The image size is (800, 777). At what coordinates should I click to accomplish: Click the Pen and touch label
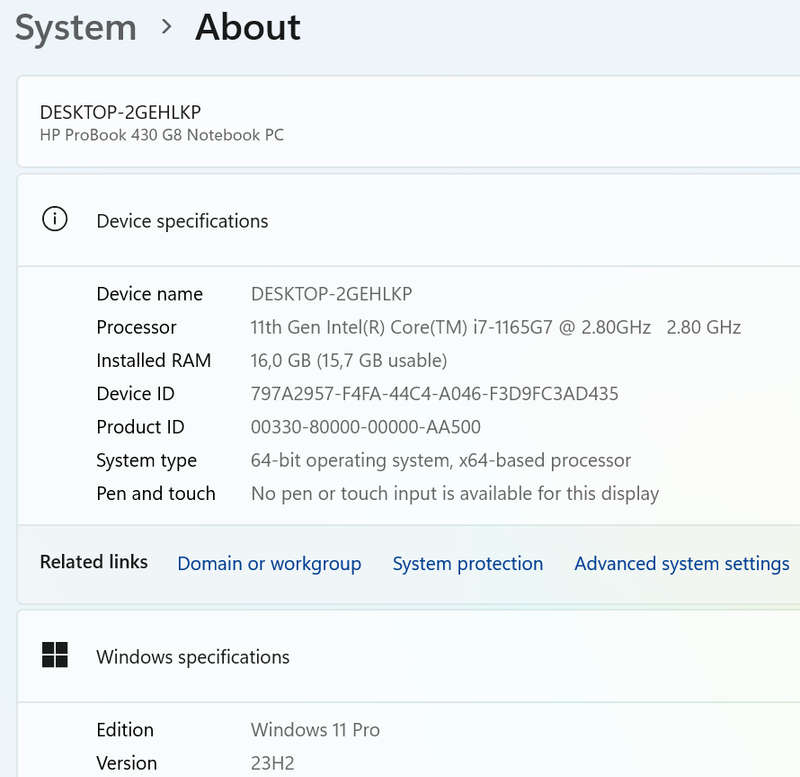(x=156, y=493)
